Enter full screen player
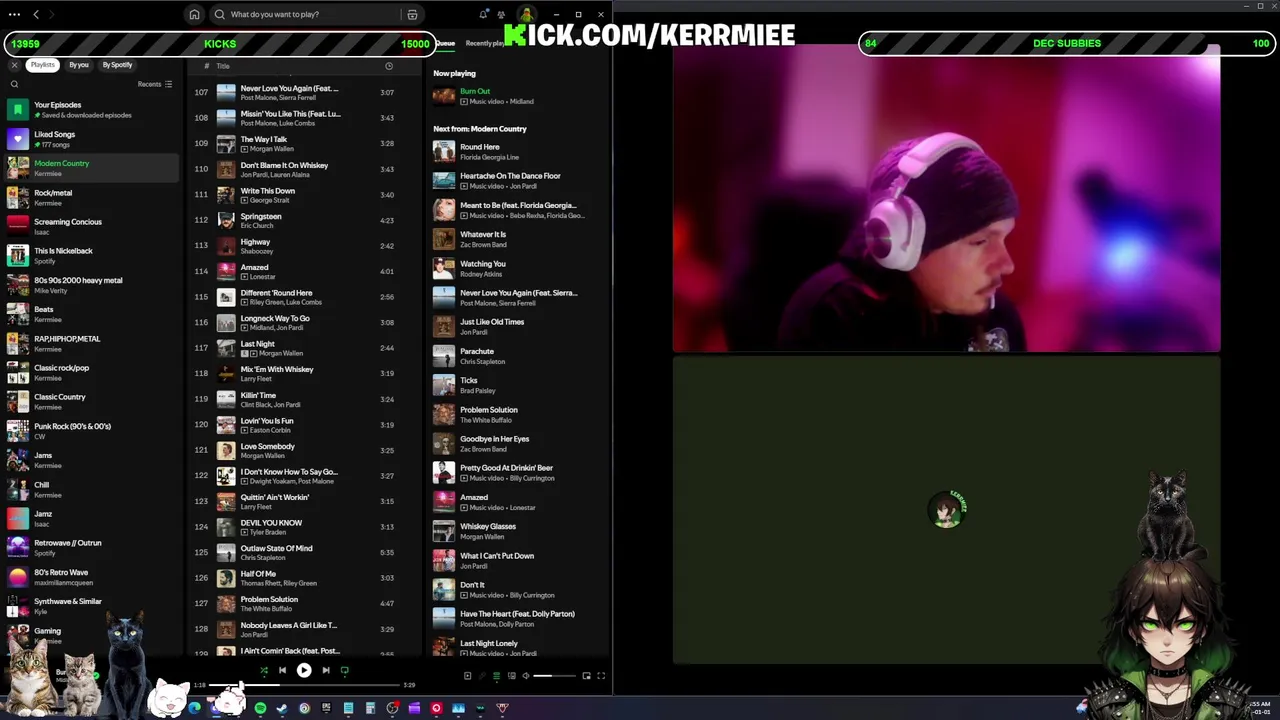This screenshot has width=1280, height=720. tap(601, 676)
